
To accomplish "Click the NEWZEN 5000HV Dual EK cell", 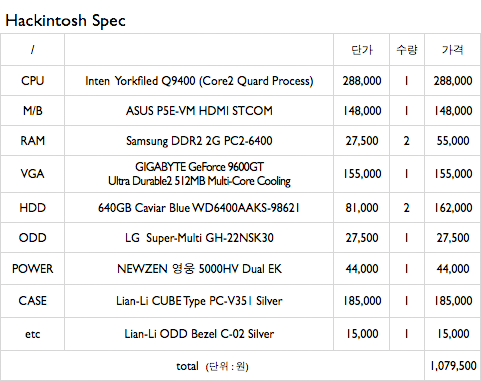I will (199, 269).
